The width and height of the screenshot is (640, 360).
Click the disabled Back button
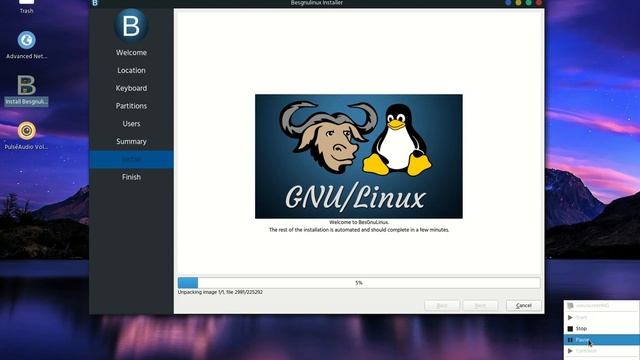coord(442,306)
